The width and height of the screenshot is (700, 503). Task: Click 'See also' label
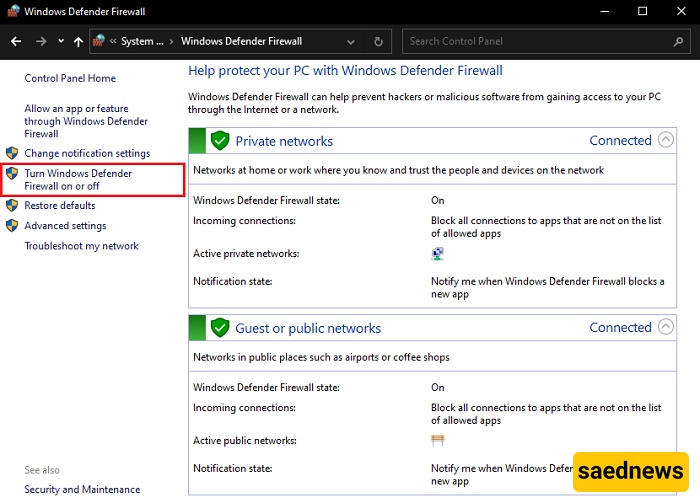coord(42,470)
